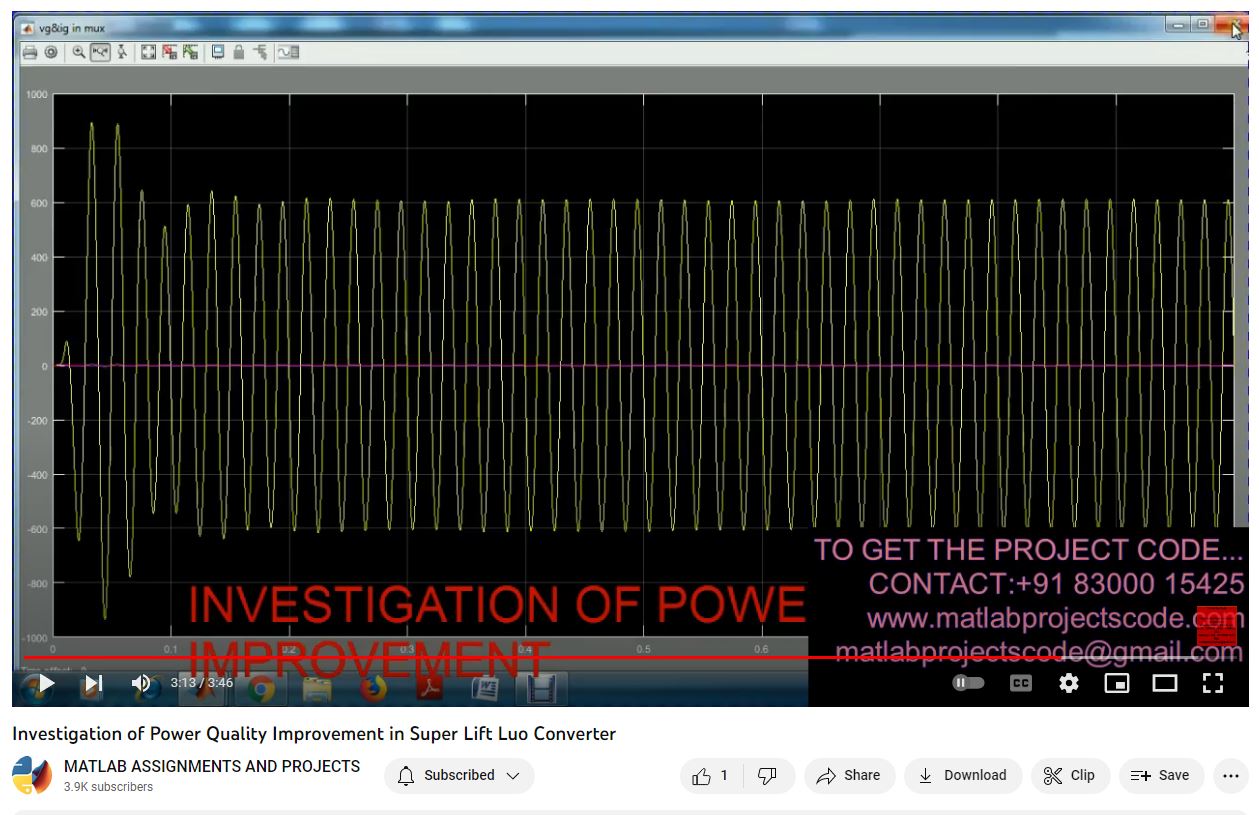Screen dimensions: 1259x815
Task: Open video settings gear
Action: 1069,683
